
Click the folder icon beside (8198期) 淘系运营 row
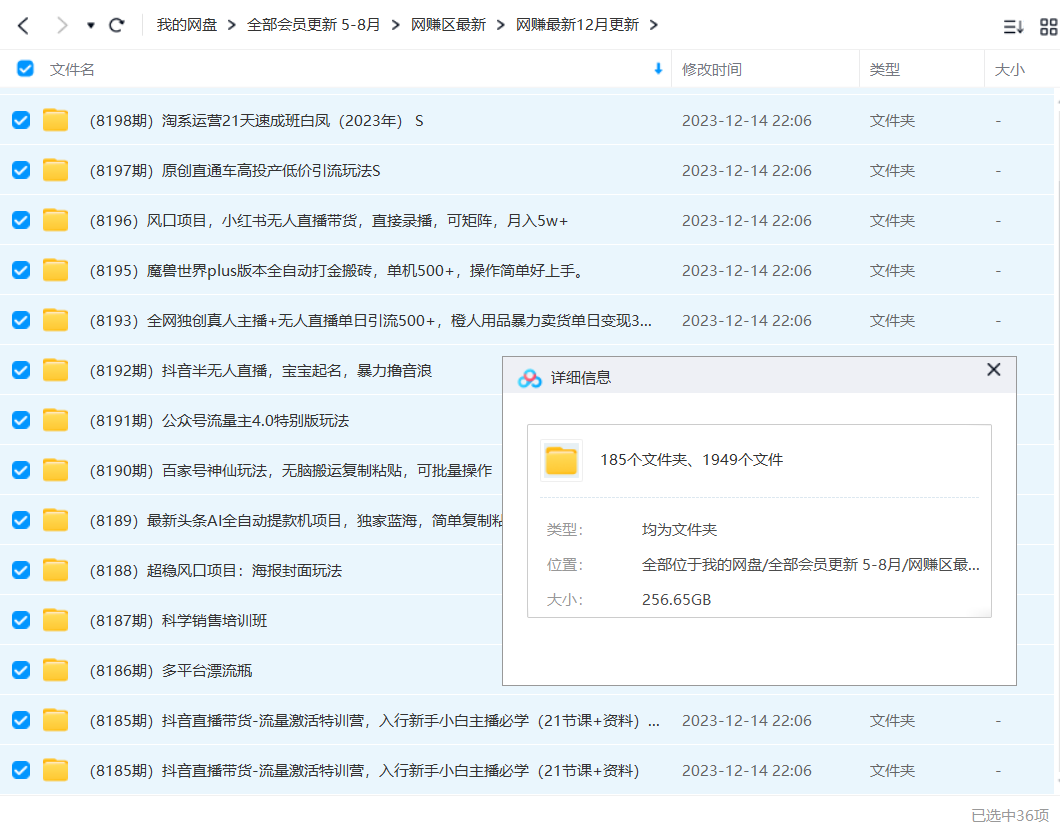coord(55,120)
